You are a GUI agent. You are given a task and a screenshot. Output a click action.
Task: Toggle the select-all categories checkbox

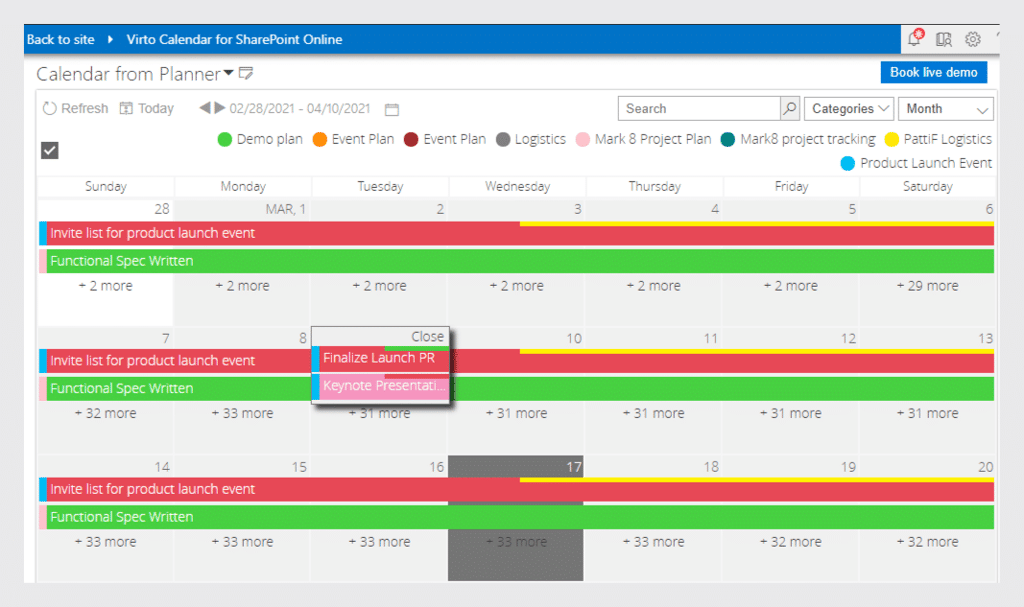point(50,150)
